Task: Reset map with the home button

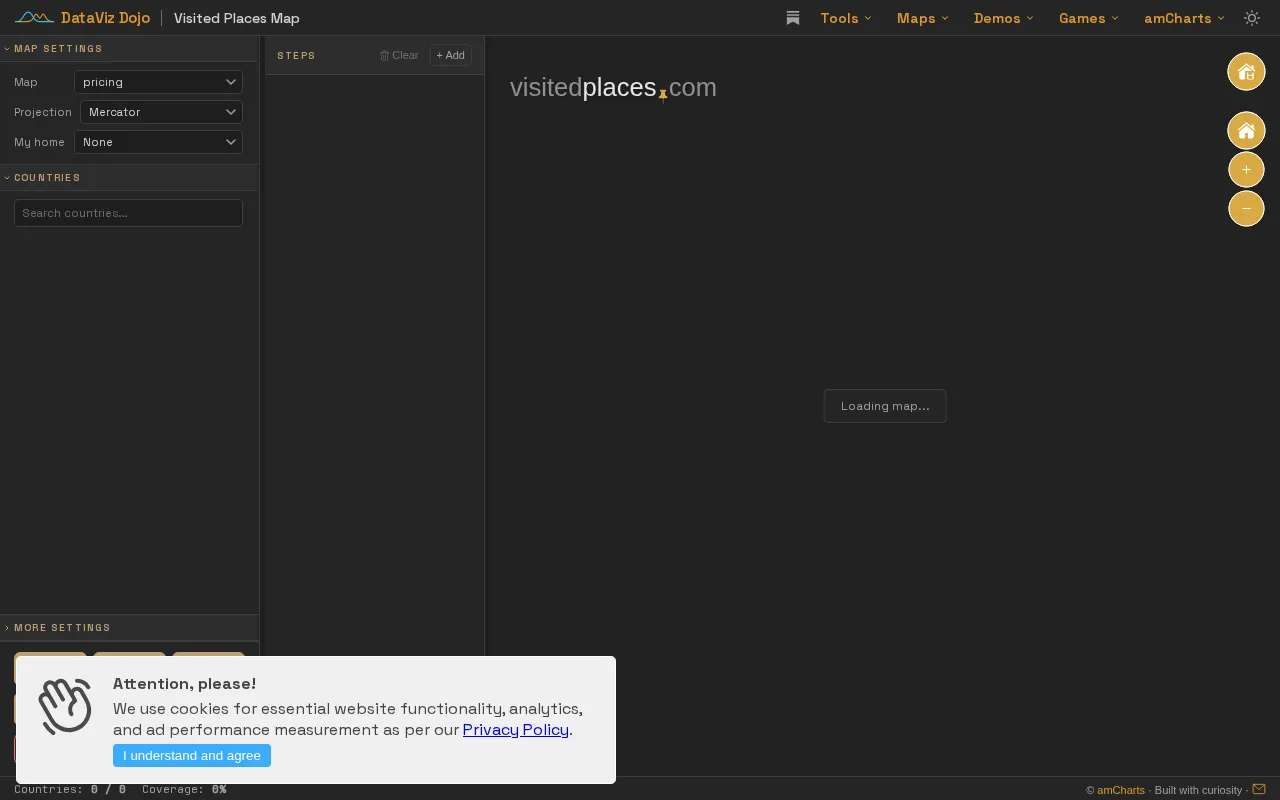Action: tap(1246, 131)
